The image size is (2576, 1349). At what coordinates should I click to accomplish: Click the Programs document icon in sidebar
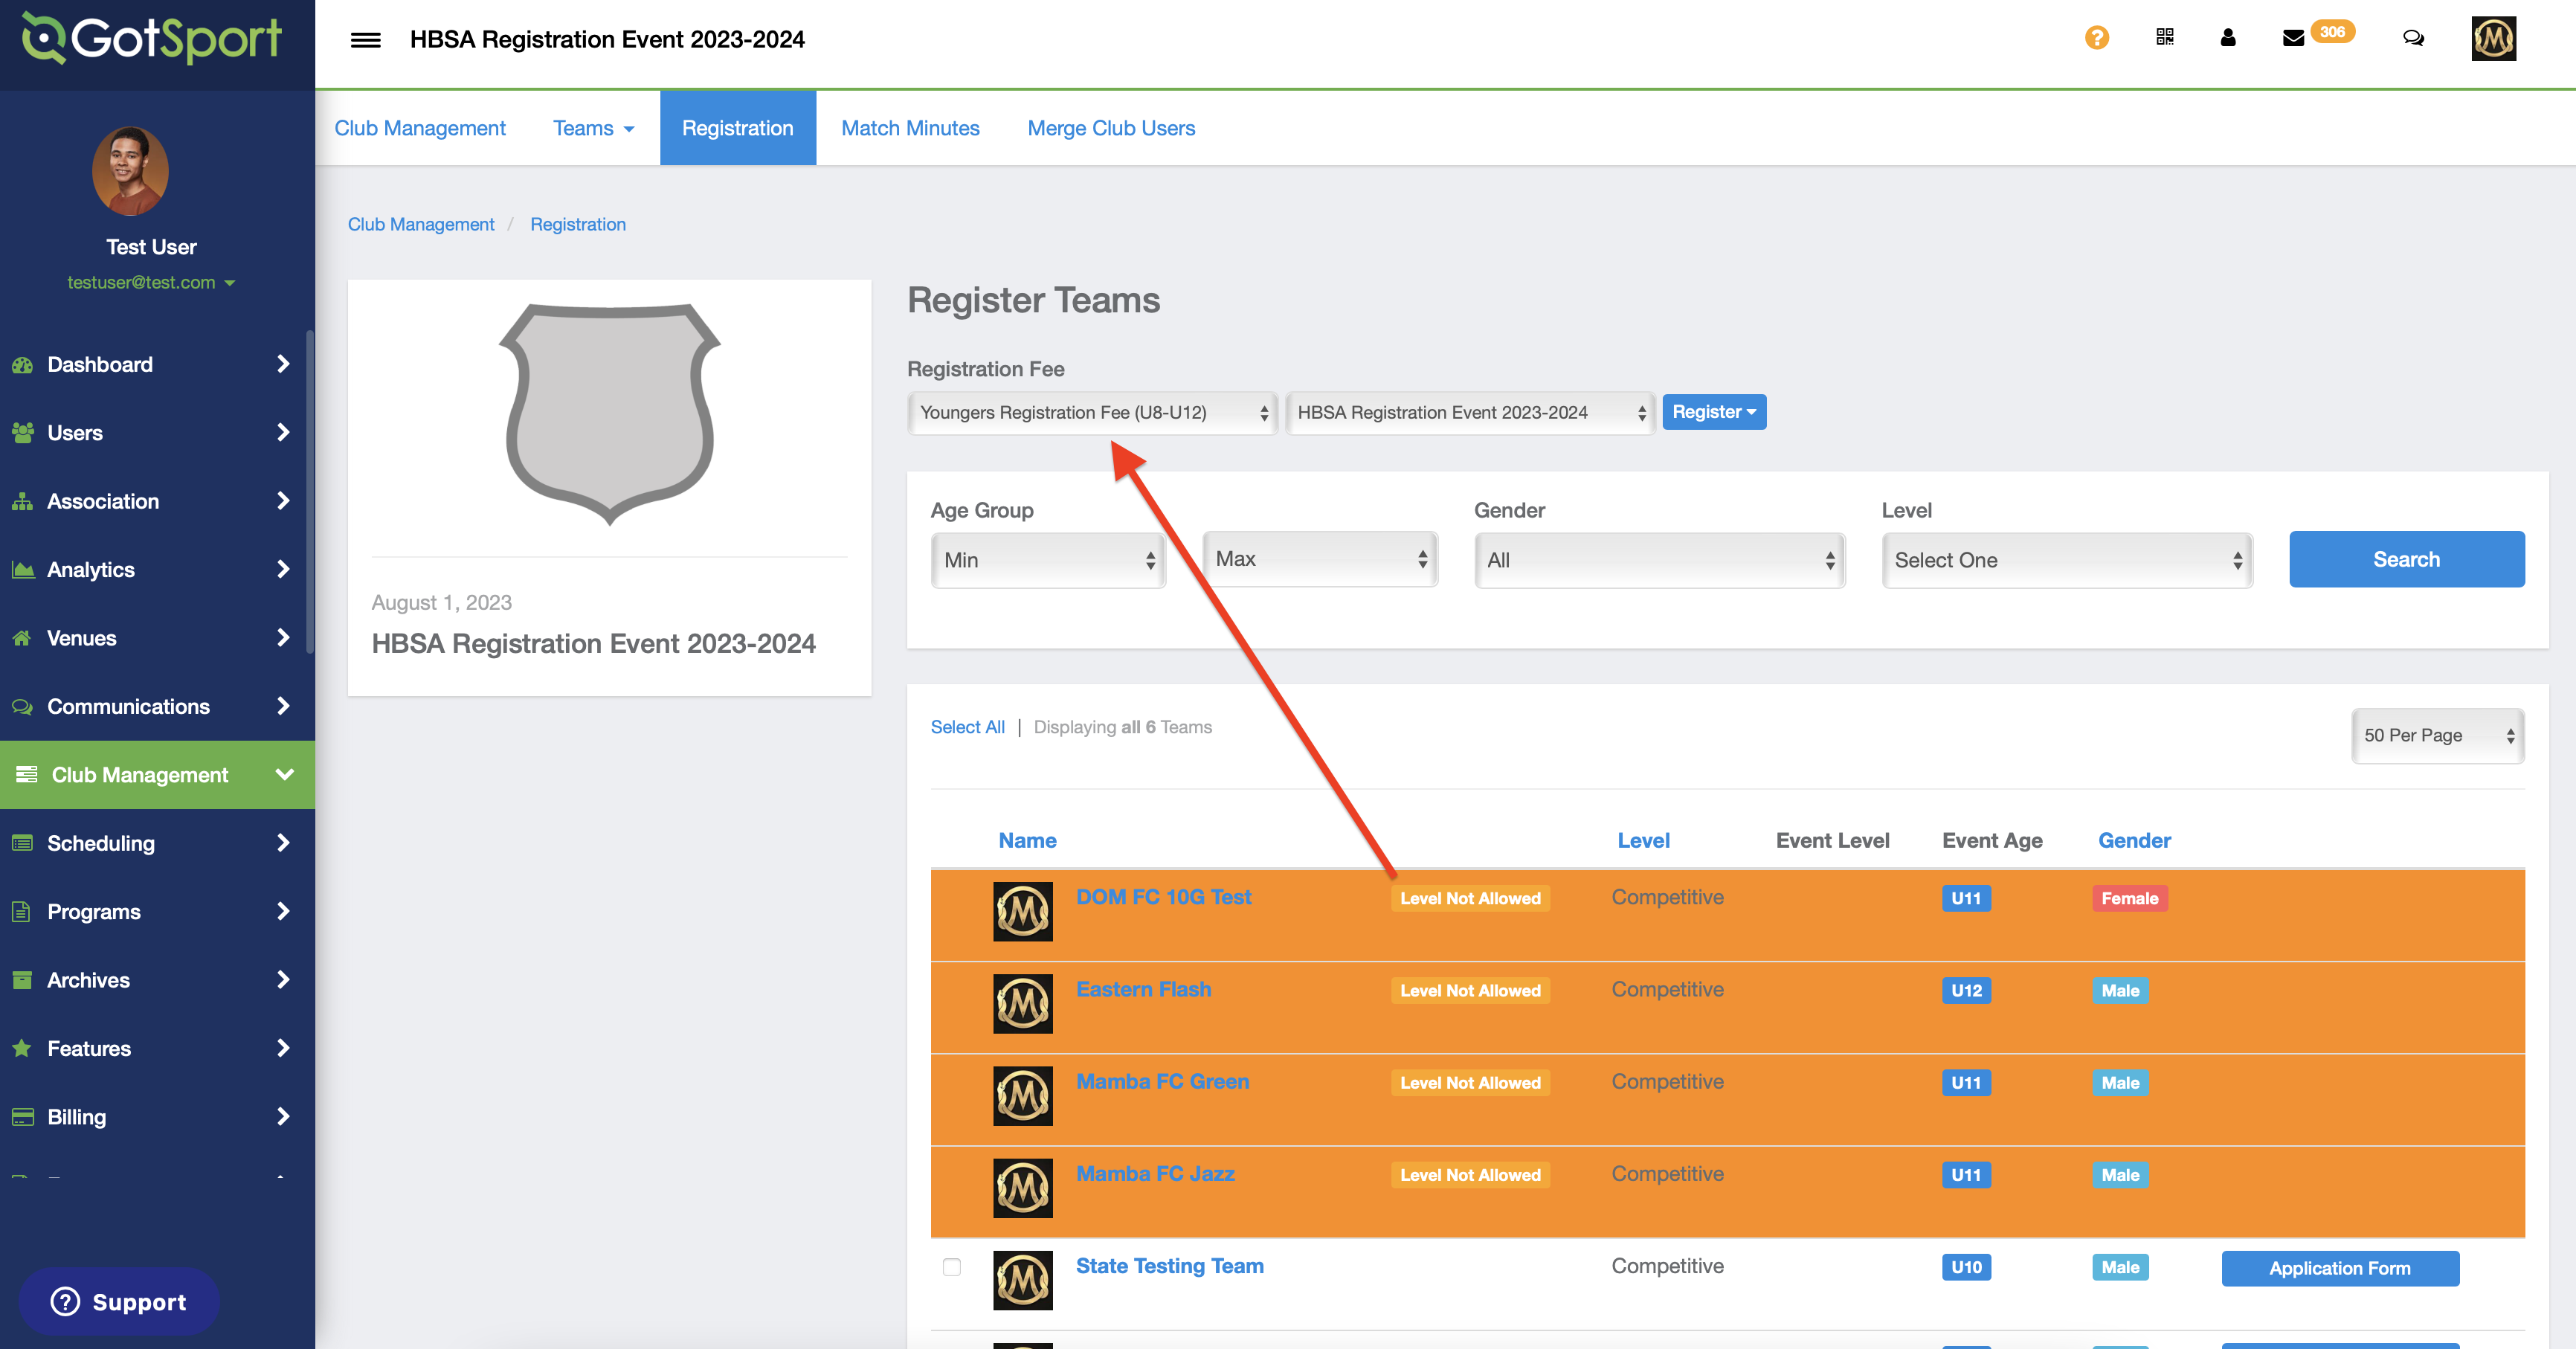tap(22, 911)
